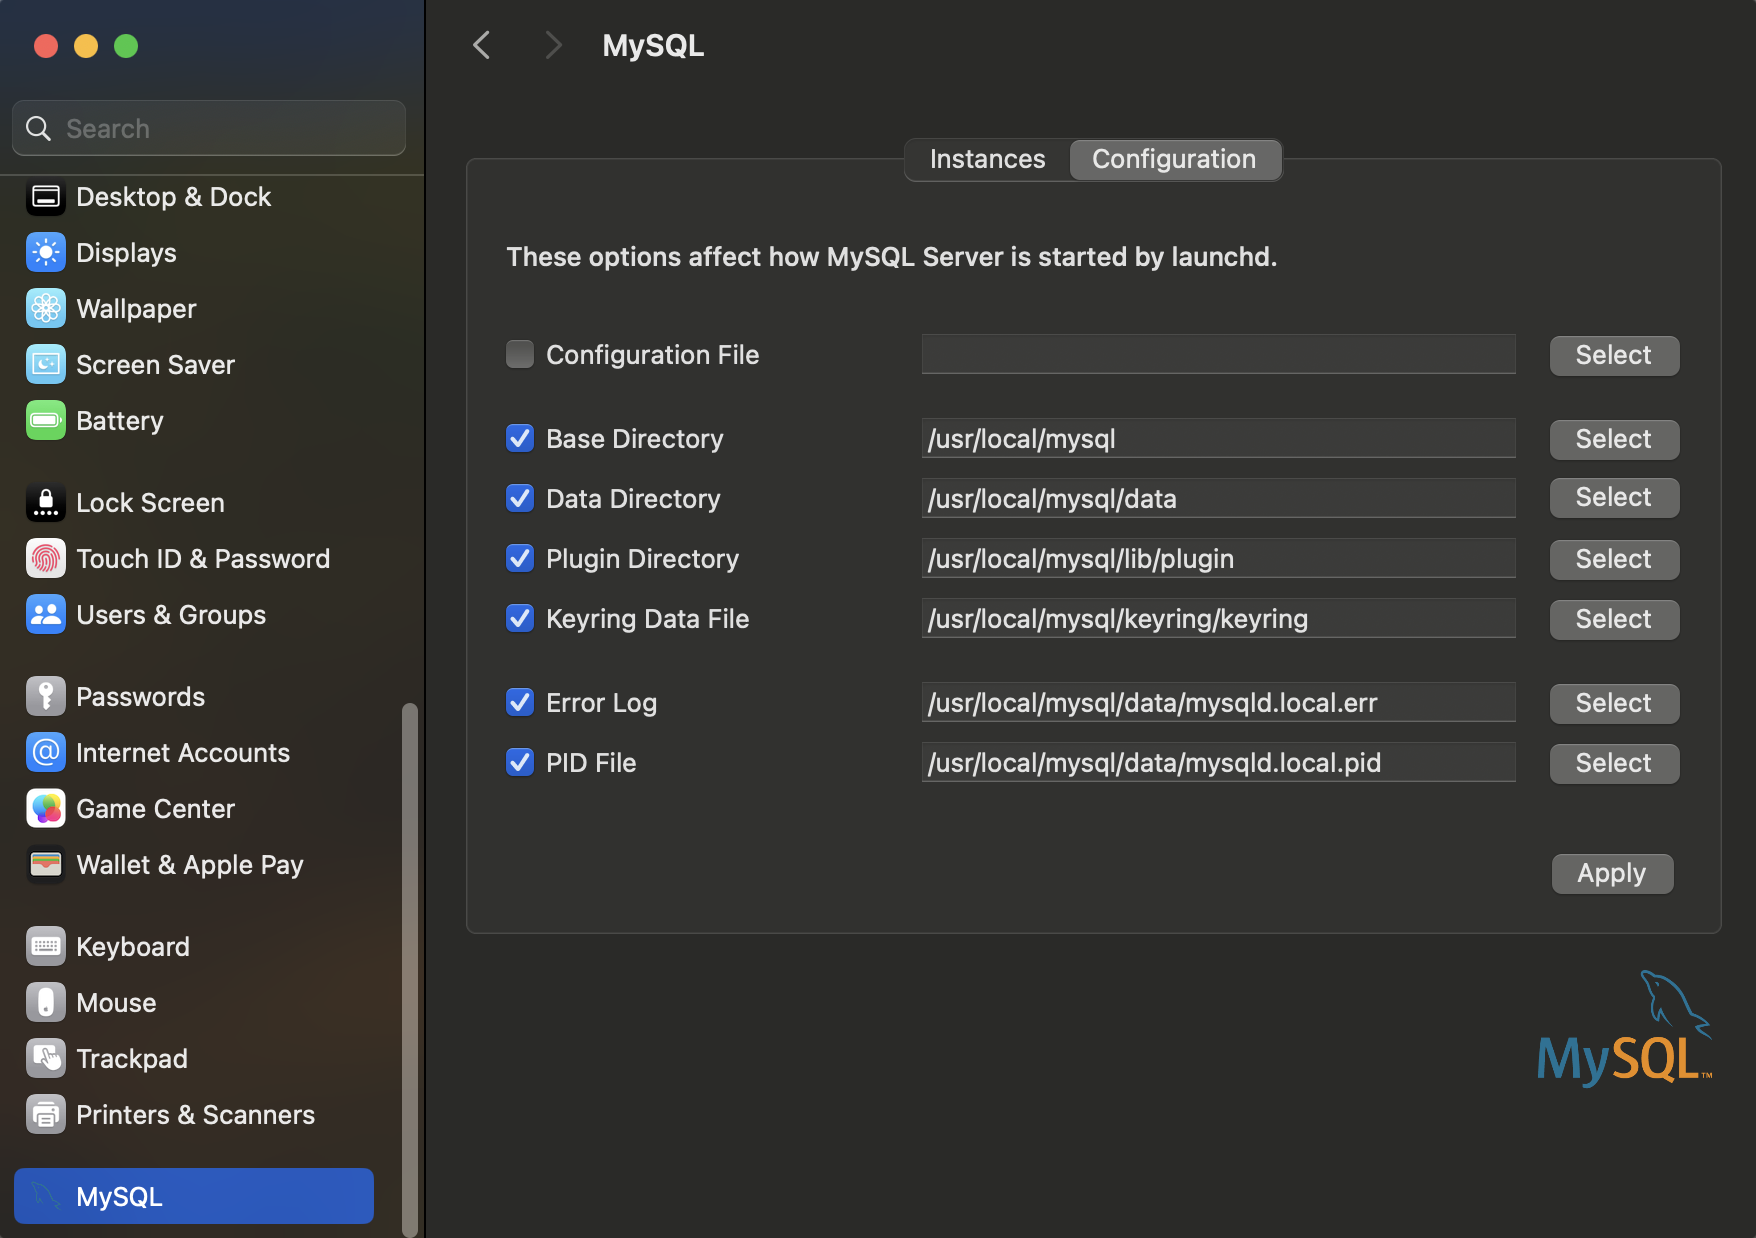Screen dimensions: 1756x1238
Task: Select the Configuration tab
Action: (x=1174, y=159)
